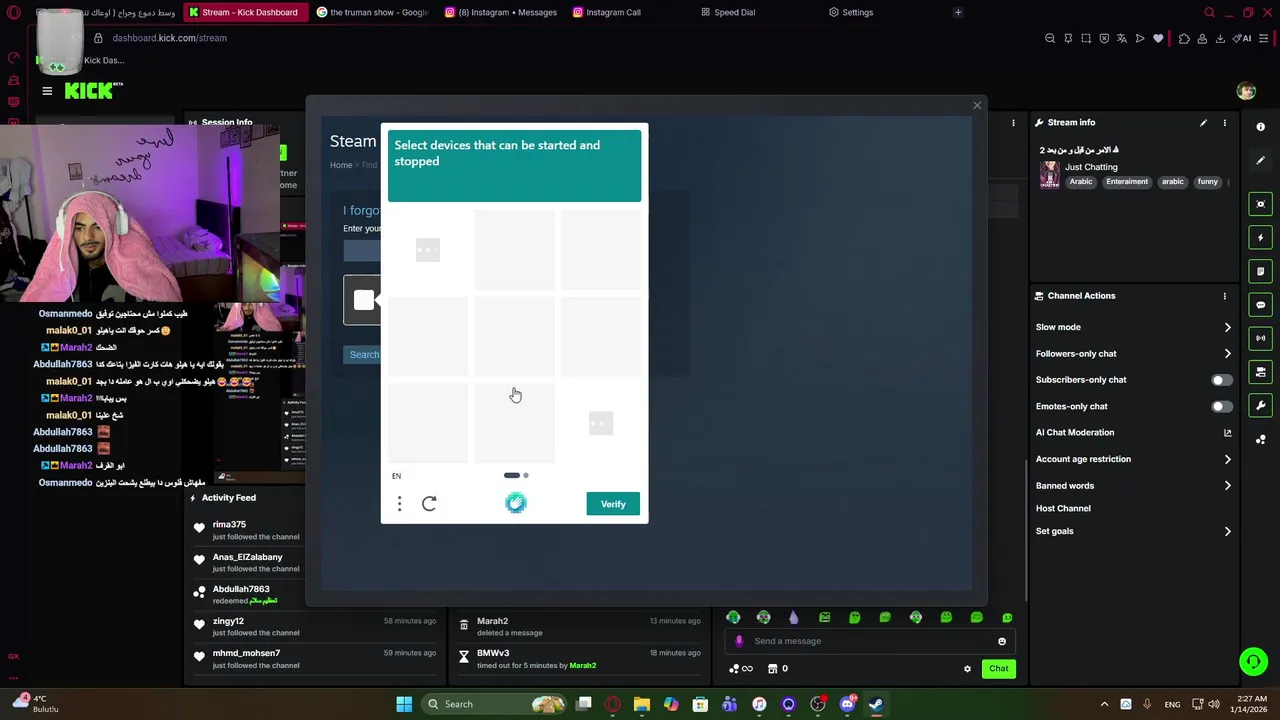Expand Banned words settings
The width and height of the screenshot is (1280, 720).
1133,486
